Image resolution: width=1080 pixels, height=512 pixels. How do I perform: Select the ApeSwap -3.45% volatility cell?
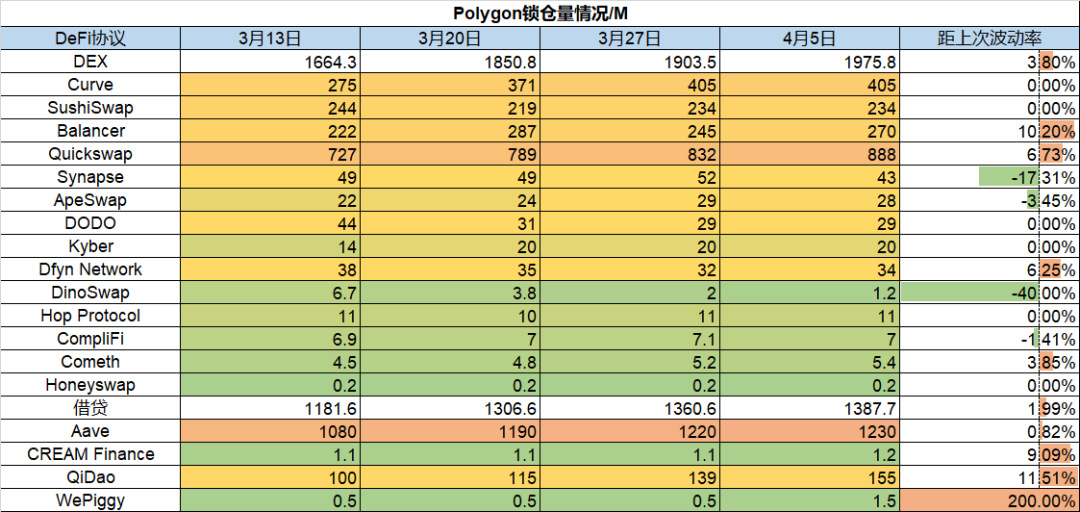pos(989,201)
